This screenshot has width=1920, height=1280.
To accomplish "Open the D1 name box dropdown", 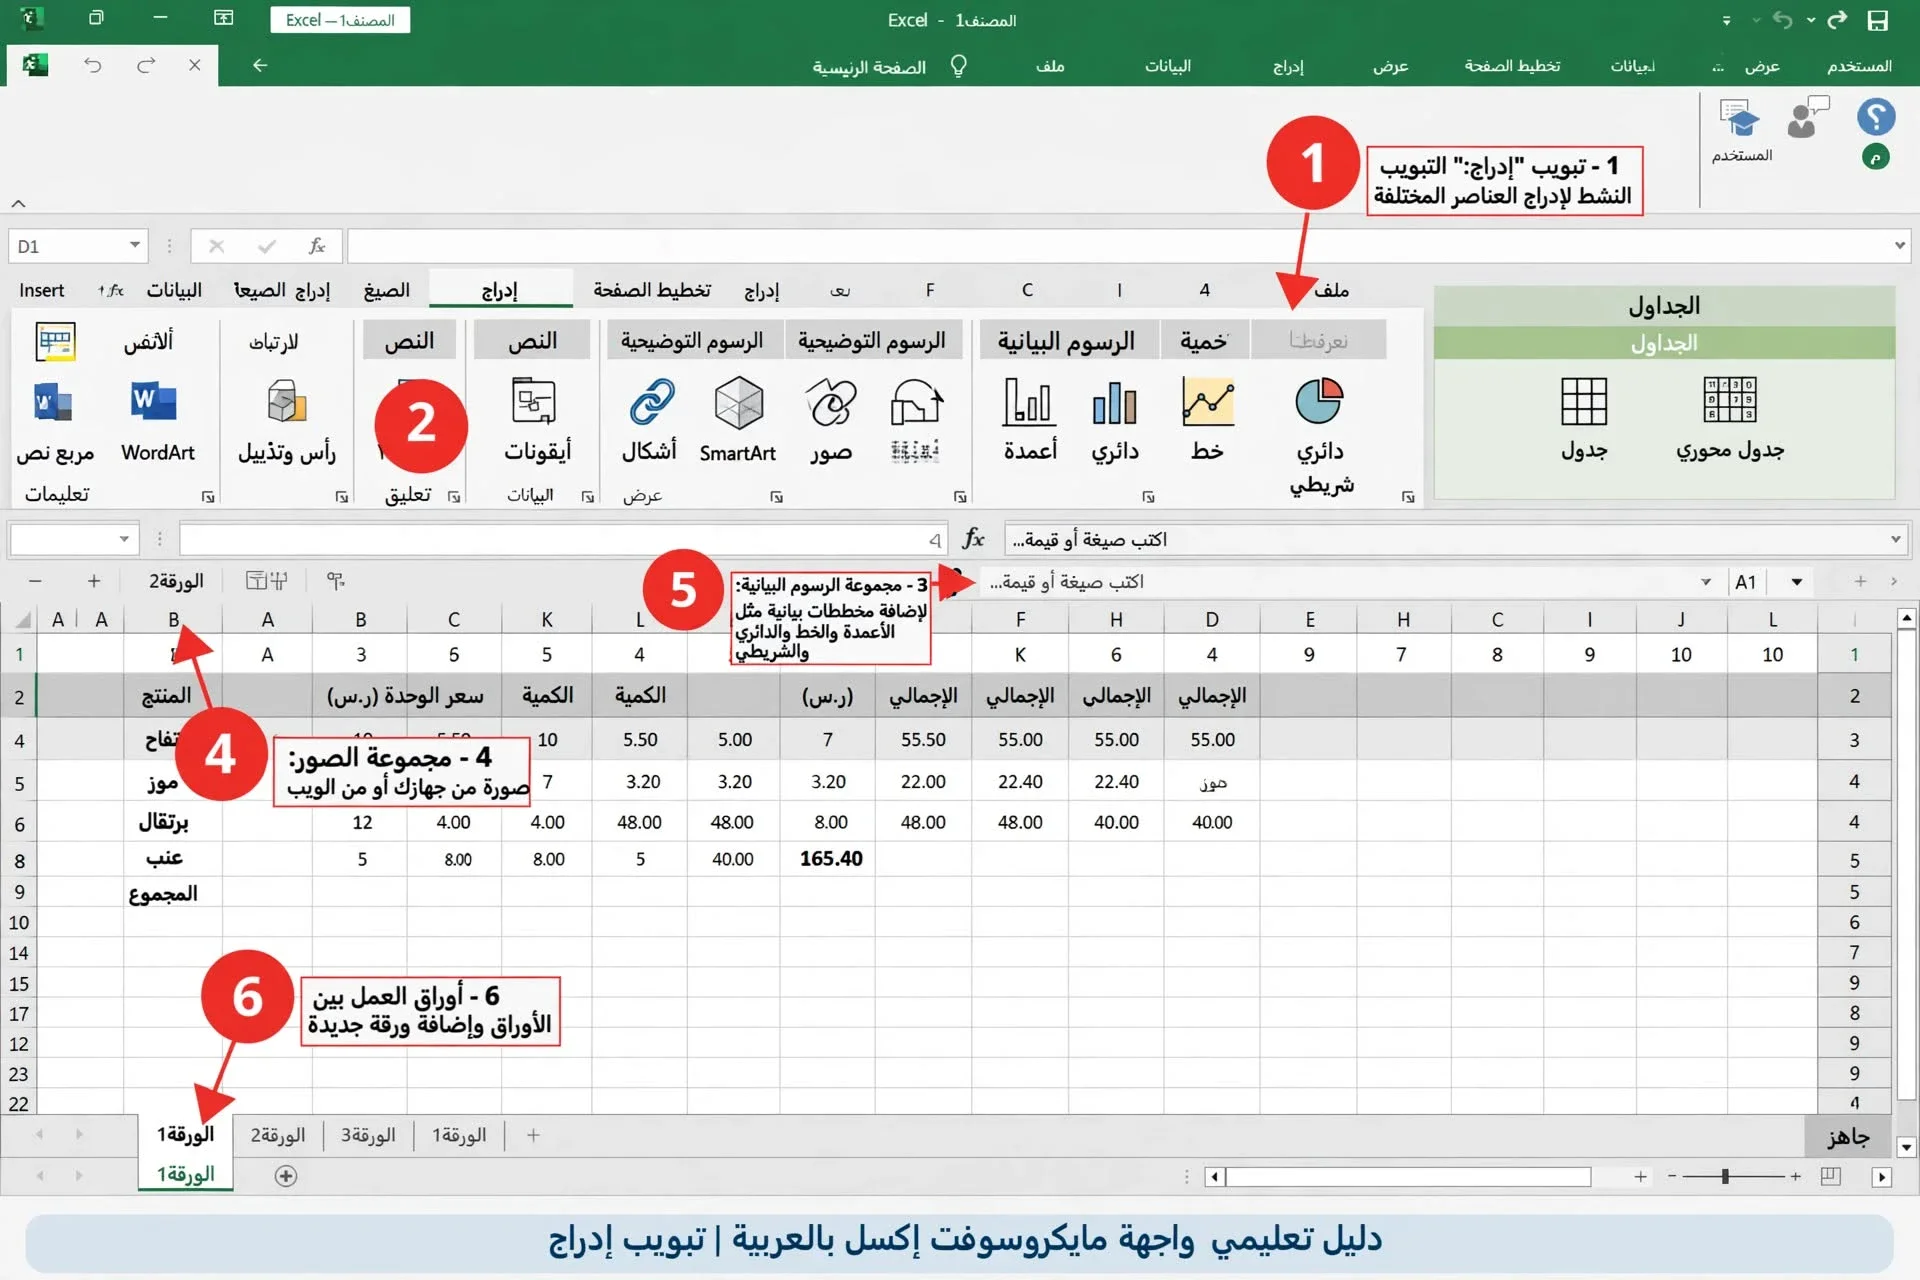I will (x=134, y=246).
